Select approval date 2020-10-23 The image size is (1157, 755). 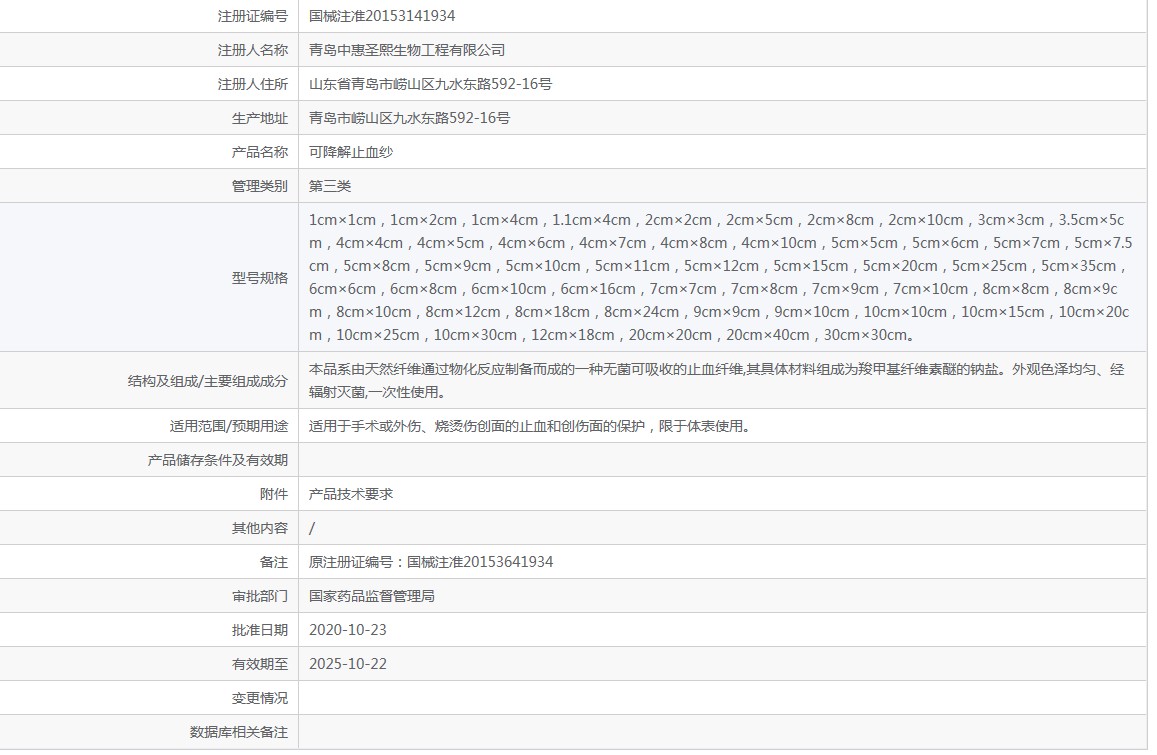[348, 630]
